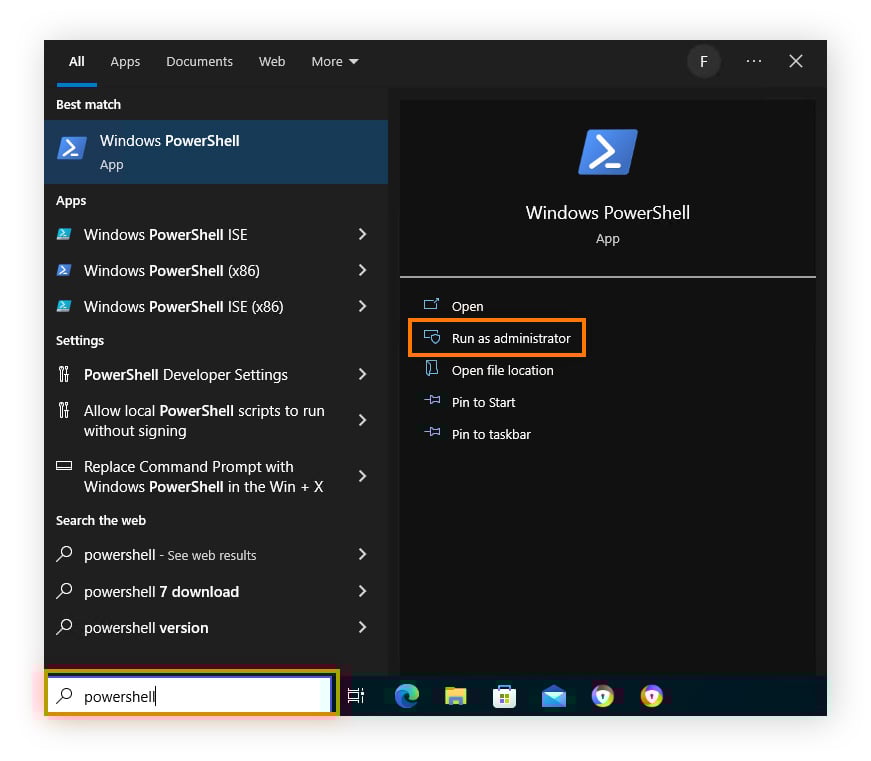Screen dimensions: 871x761
Task: Open Replace Command Prompt with PowerShell setting
Action: (x=216, y=477)
